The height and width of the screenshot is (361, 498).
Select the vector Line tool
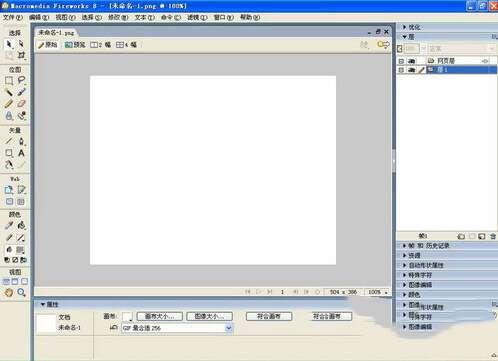pyautogui.click(x=9, y=141)
